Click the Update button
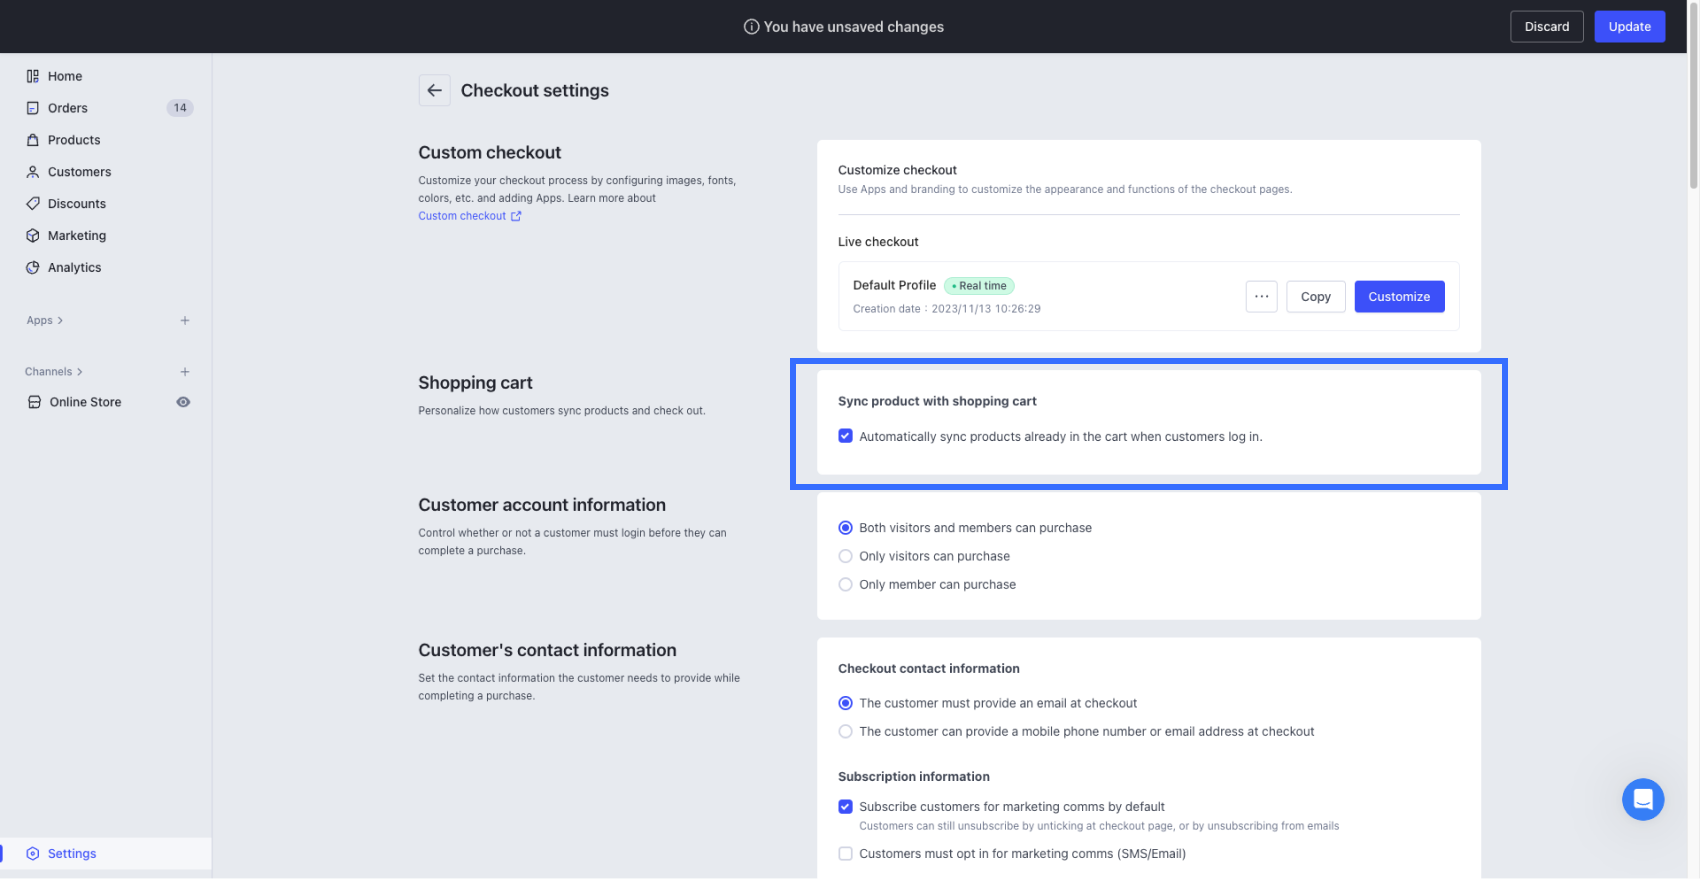1700x879 pixels. [x=1629, y=27]
